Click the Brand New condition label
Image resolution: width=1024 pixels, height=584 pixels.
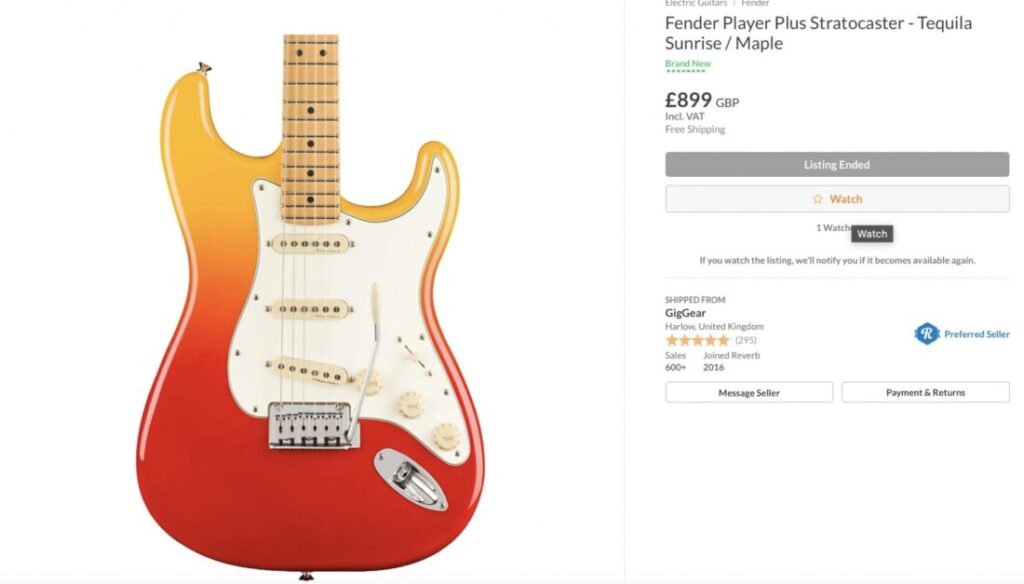point(688,64)
